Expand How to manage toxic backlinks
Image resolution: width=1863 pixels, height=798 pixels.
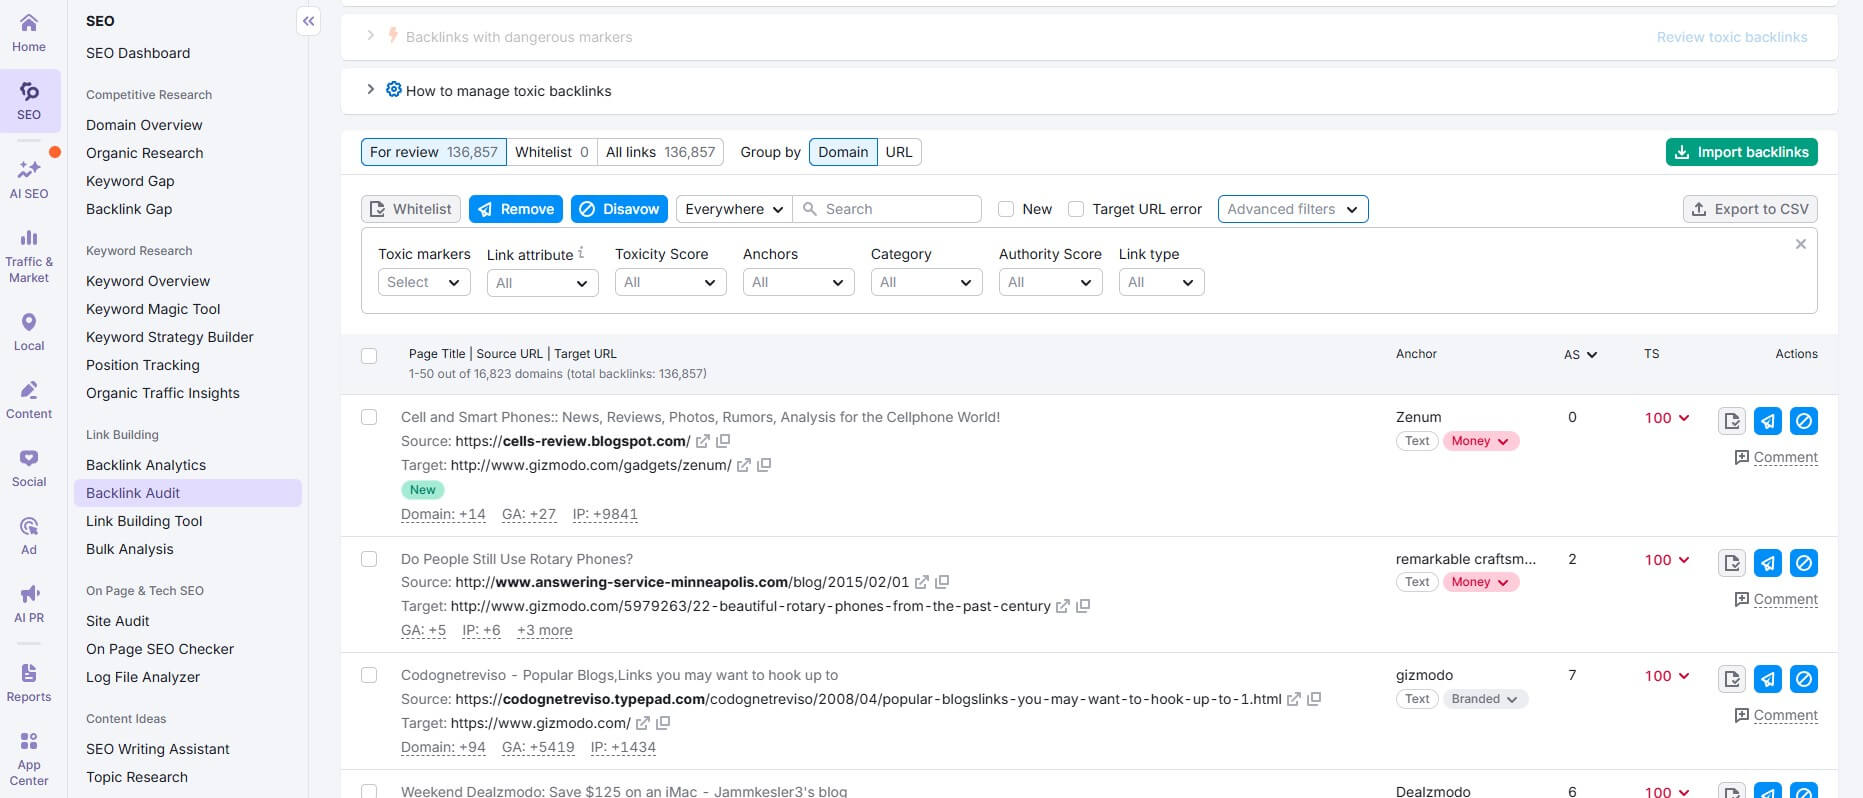(370, 90)
